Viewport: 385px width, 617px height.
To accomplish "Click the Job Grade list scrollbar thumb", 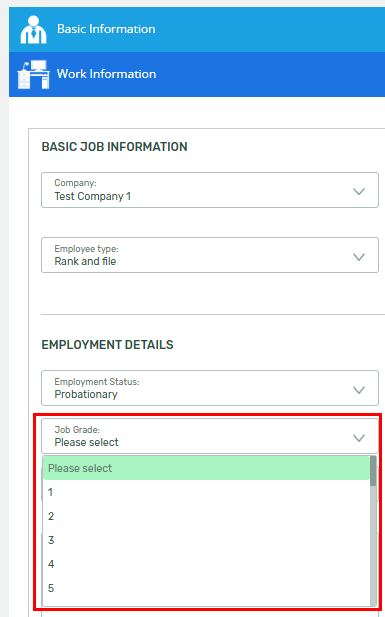I will (373, 471).
